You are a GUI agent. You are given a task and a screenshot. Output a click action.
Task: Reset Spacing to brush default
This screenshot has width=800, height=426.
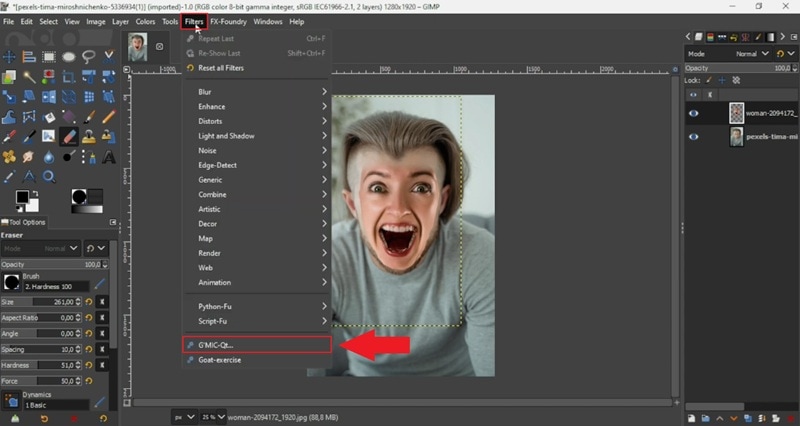89,349
